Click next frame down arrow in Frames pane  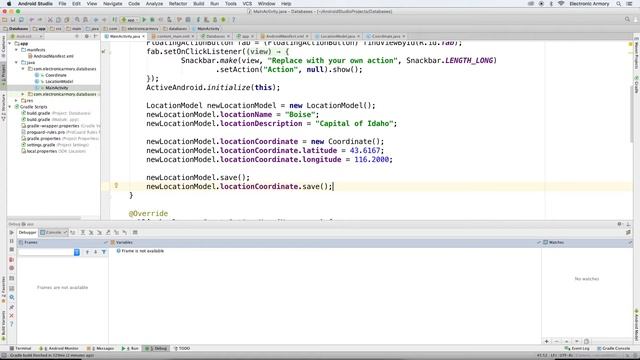click(x=95, y=252)
